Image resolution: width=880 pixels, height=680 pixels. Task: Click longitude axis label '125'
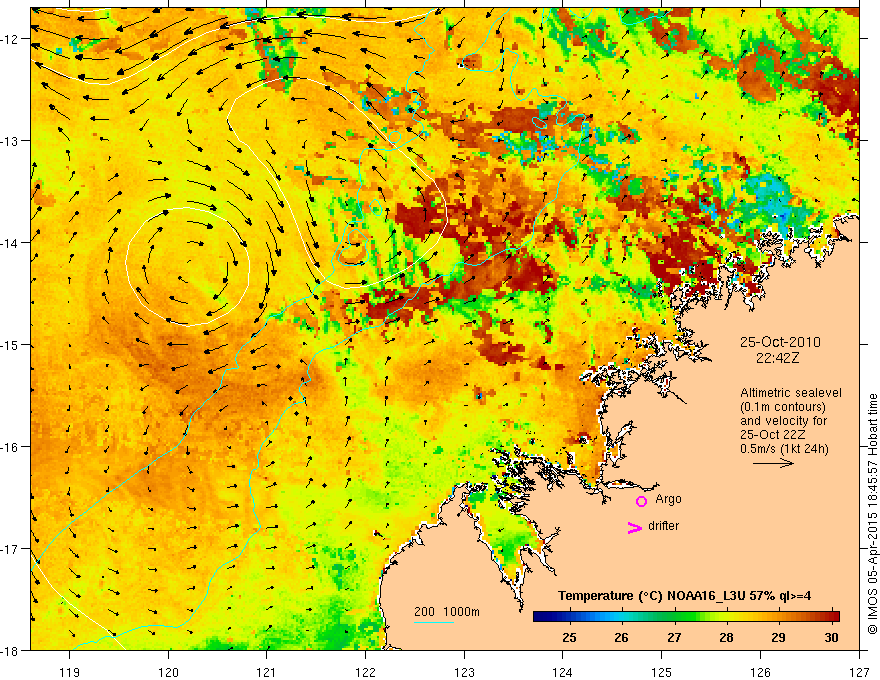tap(662, 672)
